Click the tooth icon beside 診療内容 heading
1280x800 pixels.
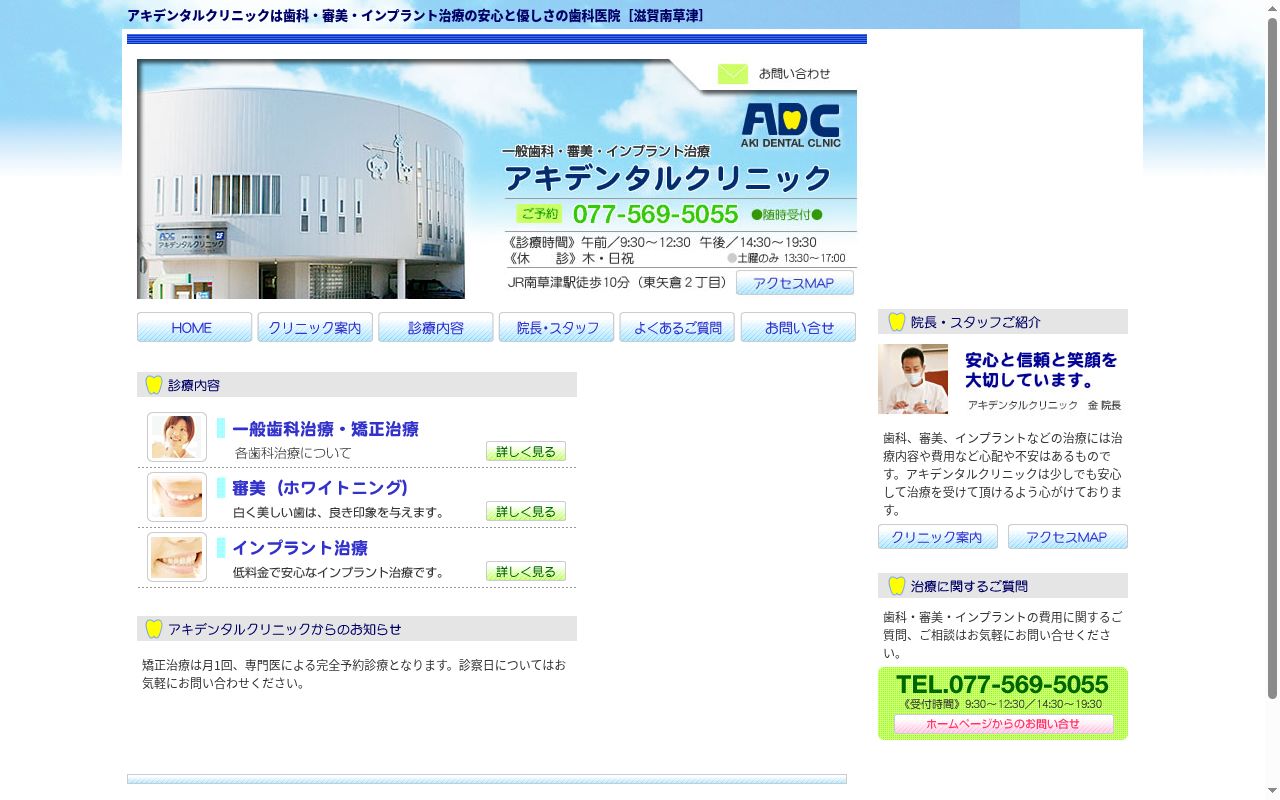click(x=154, y=385)
